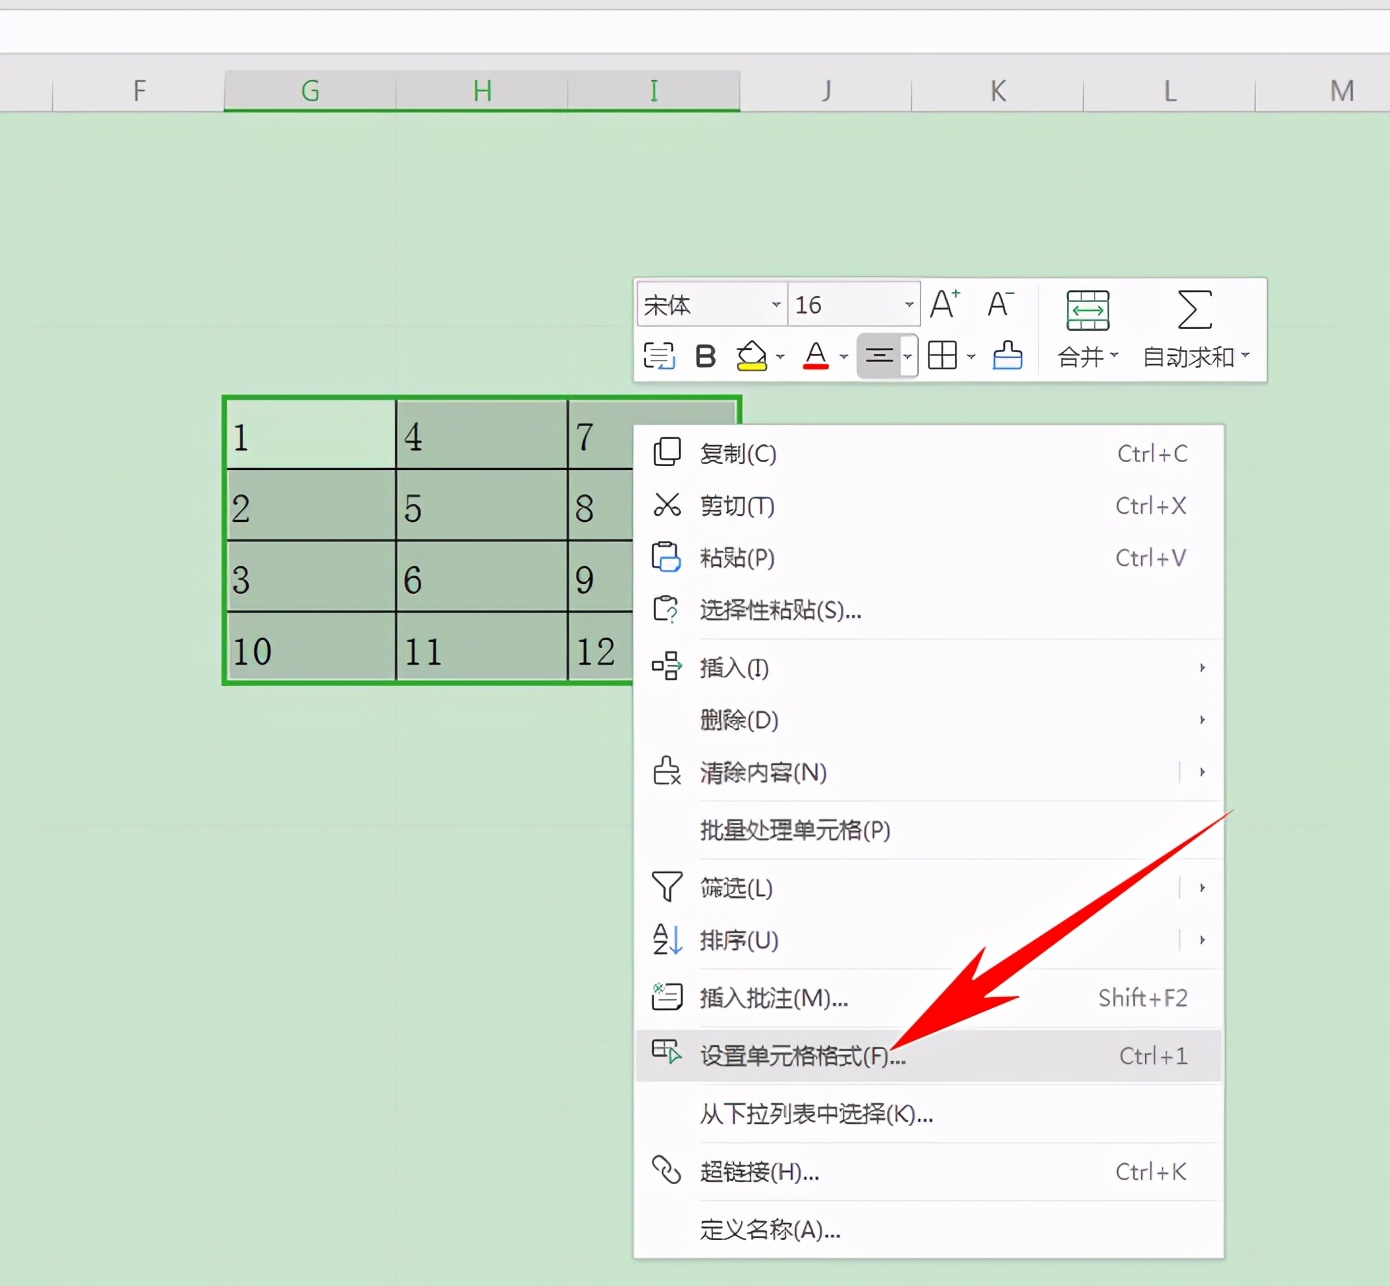
Task: Toggle bold formatting with the B button
Action: click(705, 356)
